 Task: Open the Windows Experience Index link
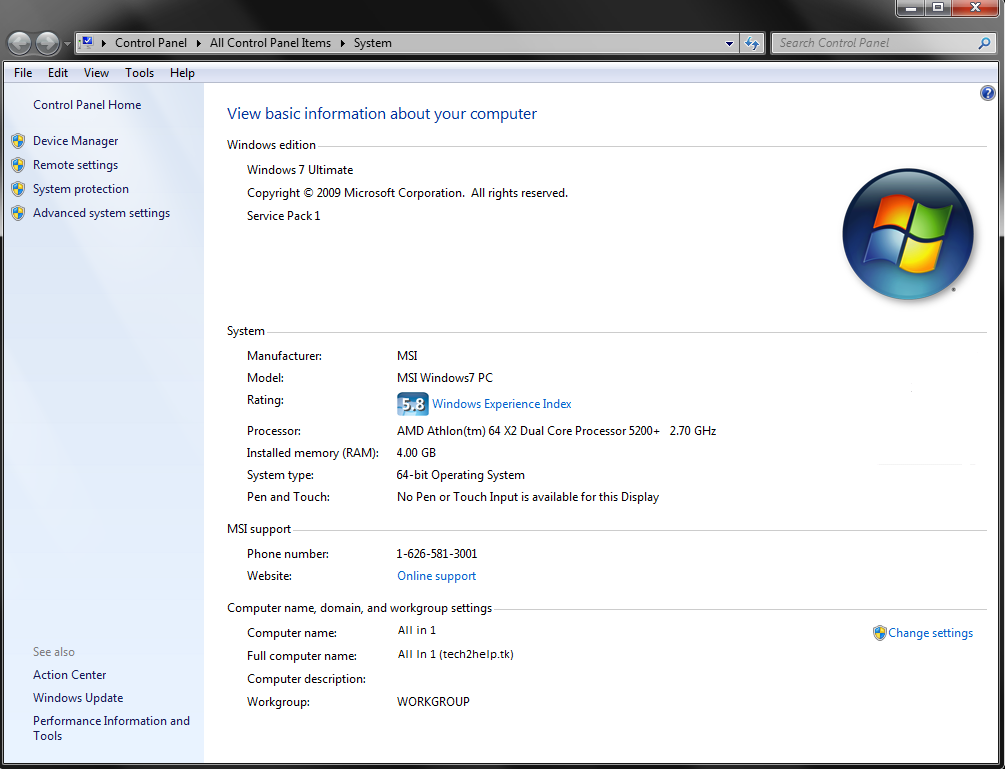(501, 404)
